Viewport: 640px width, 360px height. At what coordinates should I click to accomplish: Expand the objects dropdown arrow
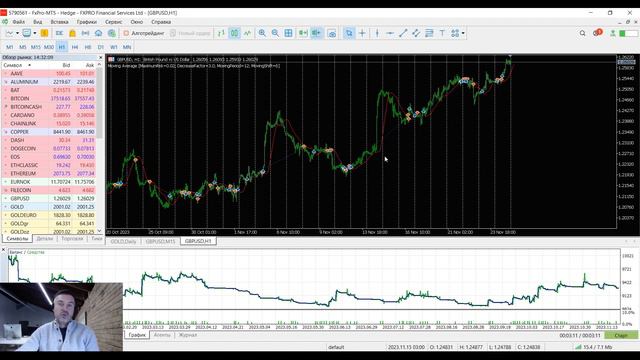(463, 33)
